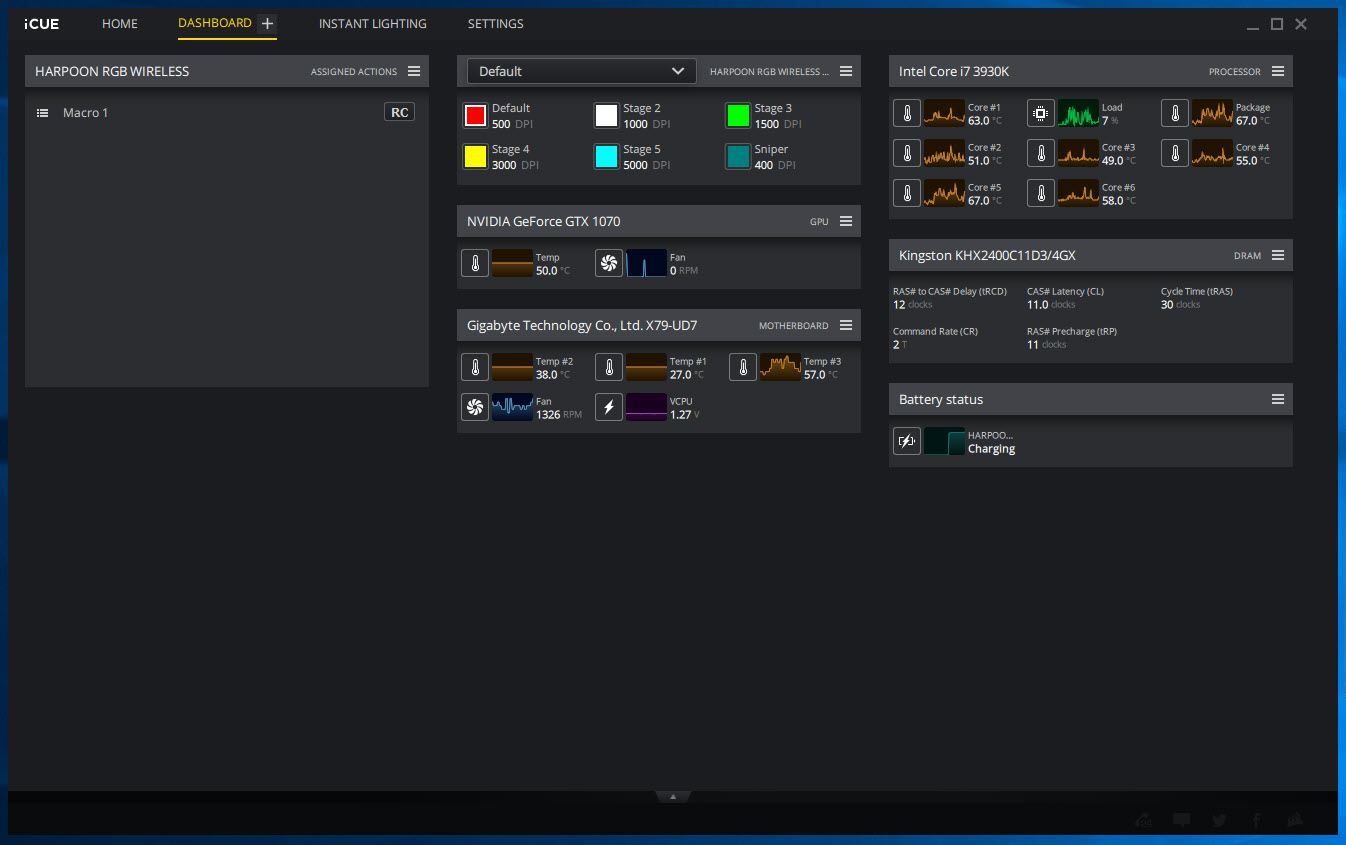This screenshot has width=1346, height=845.
Task: Click the CPU Load chip icon
Action: click(x=1041, y=113)
